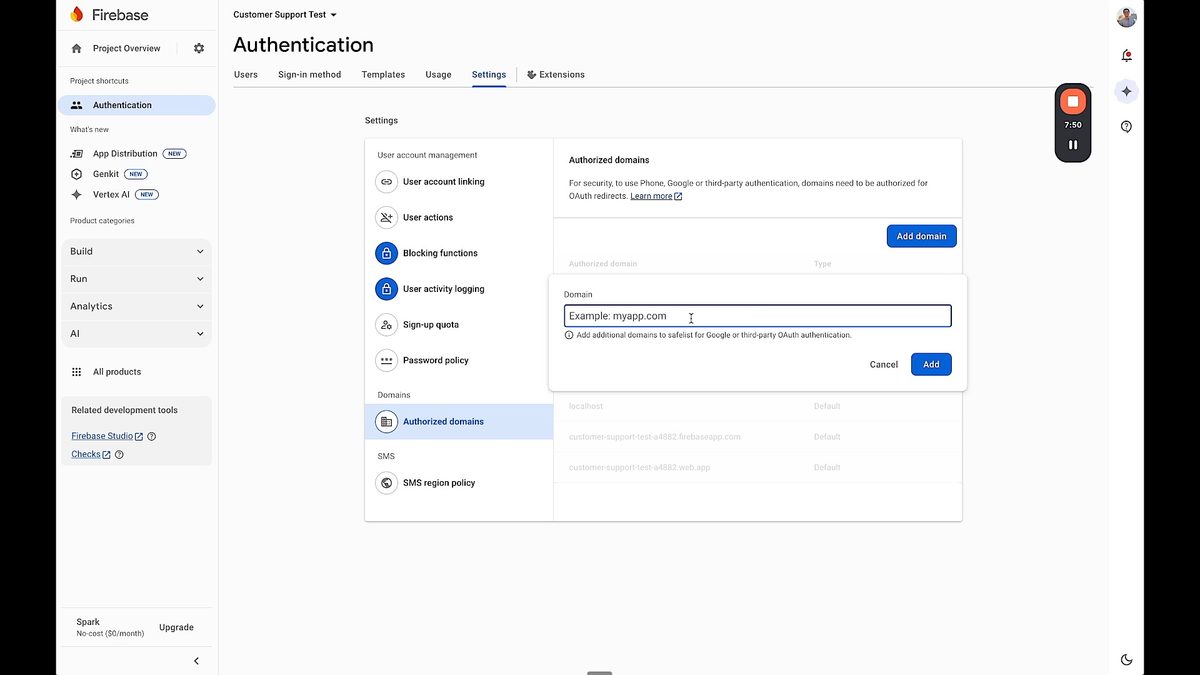Screen dimensions: 1200x675
Task: Select the Settings tab
Action: click(489, 75)
